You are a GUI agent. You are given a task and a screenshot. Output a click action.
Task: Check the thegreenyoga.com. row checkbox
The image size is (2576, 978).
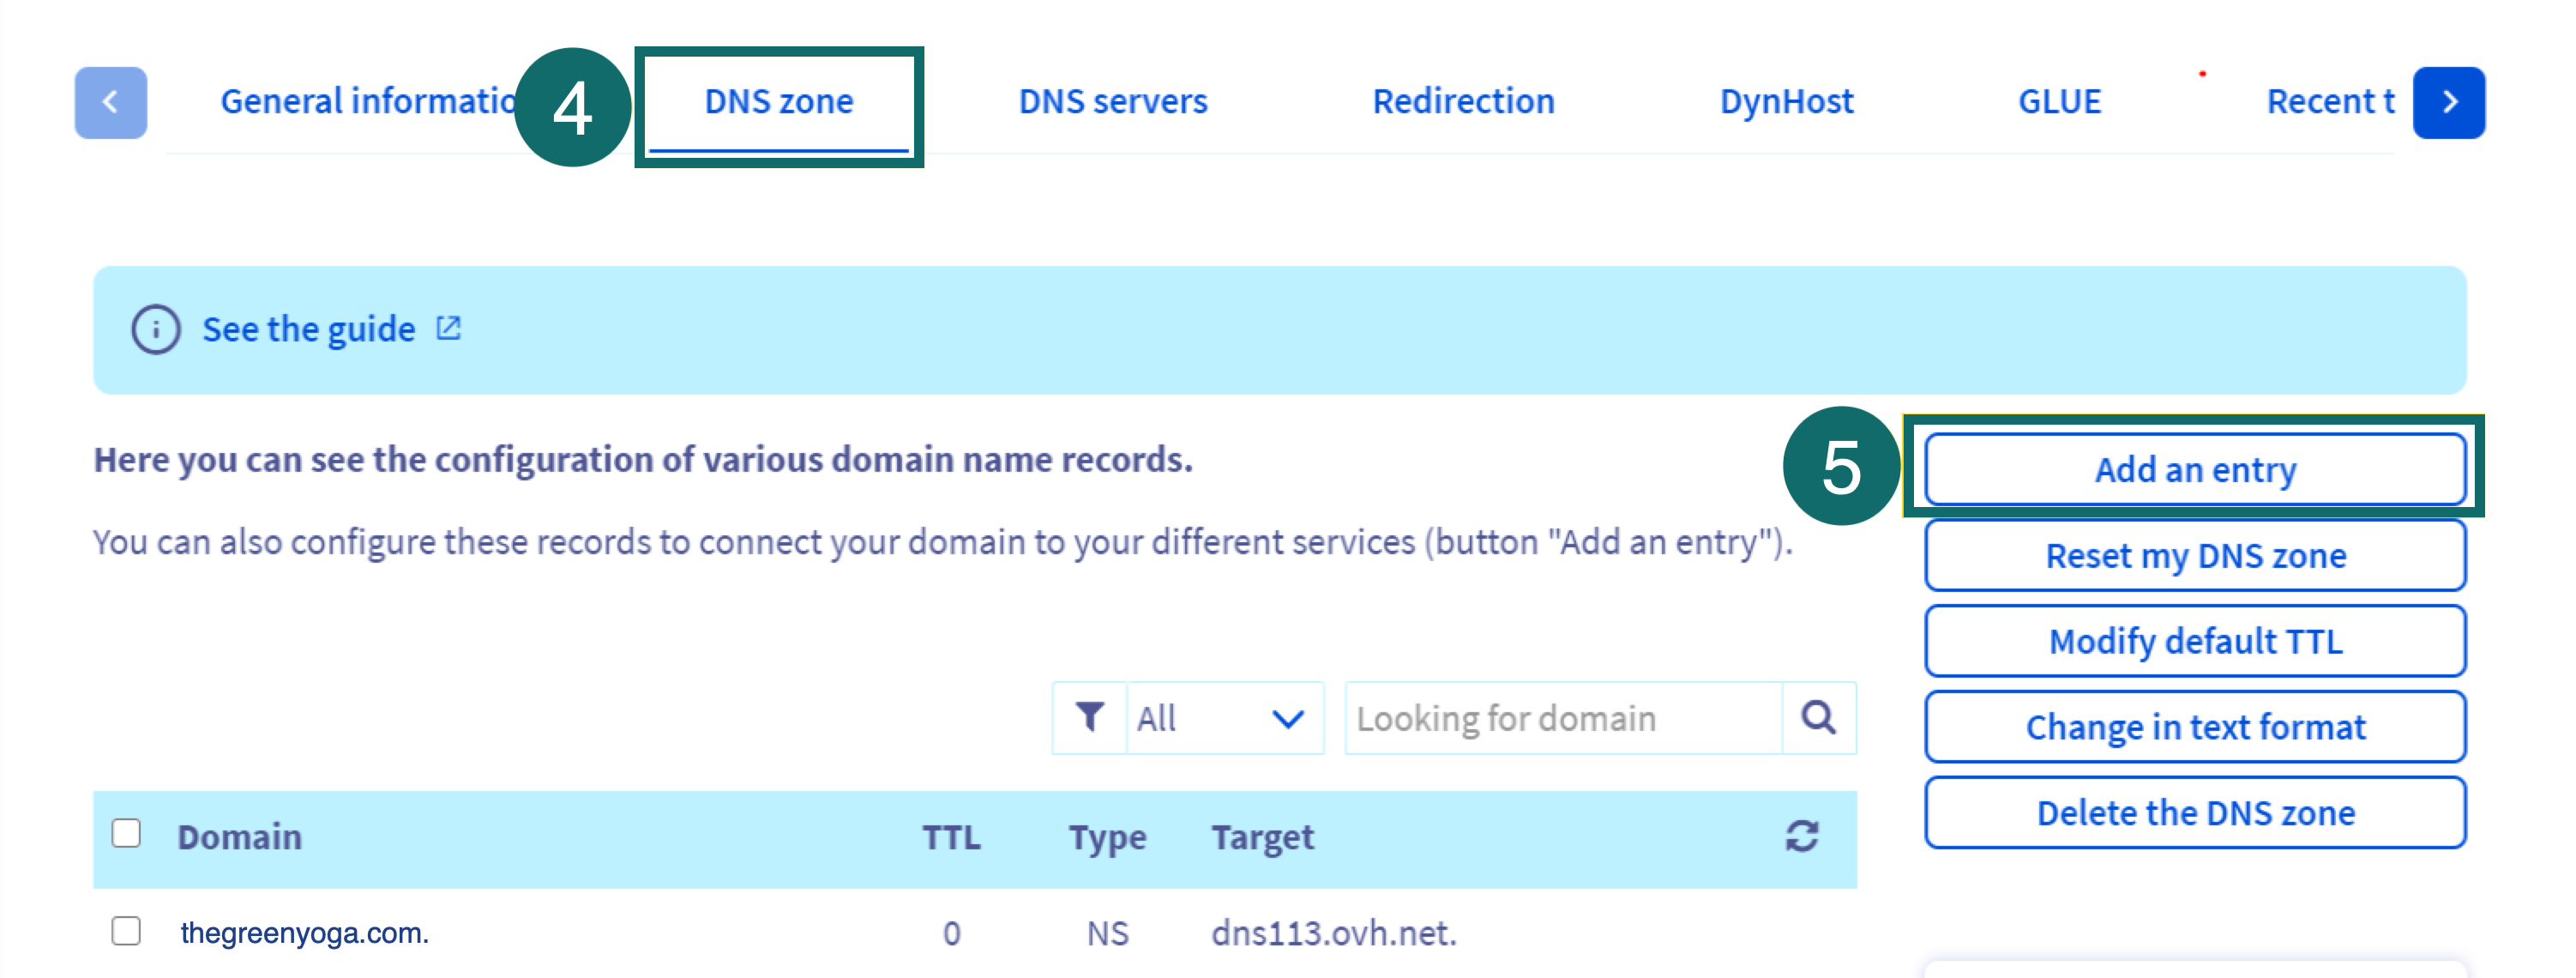(126, 931)
